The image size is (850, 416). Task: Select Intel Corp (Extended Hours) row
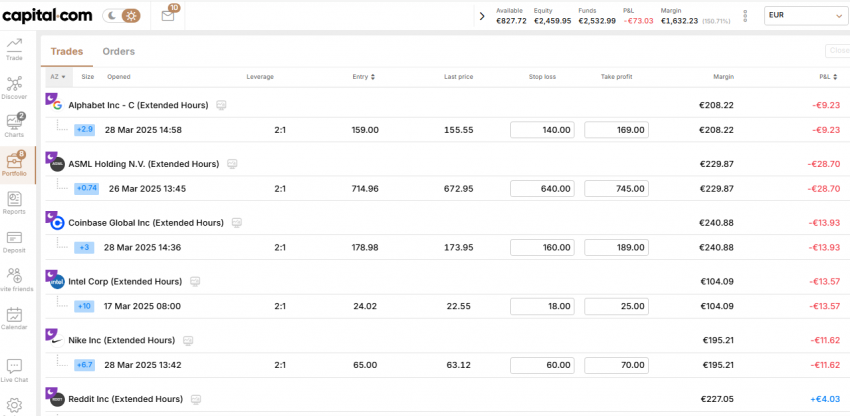click(x=445, y=281)
